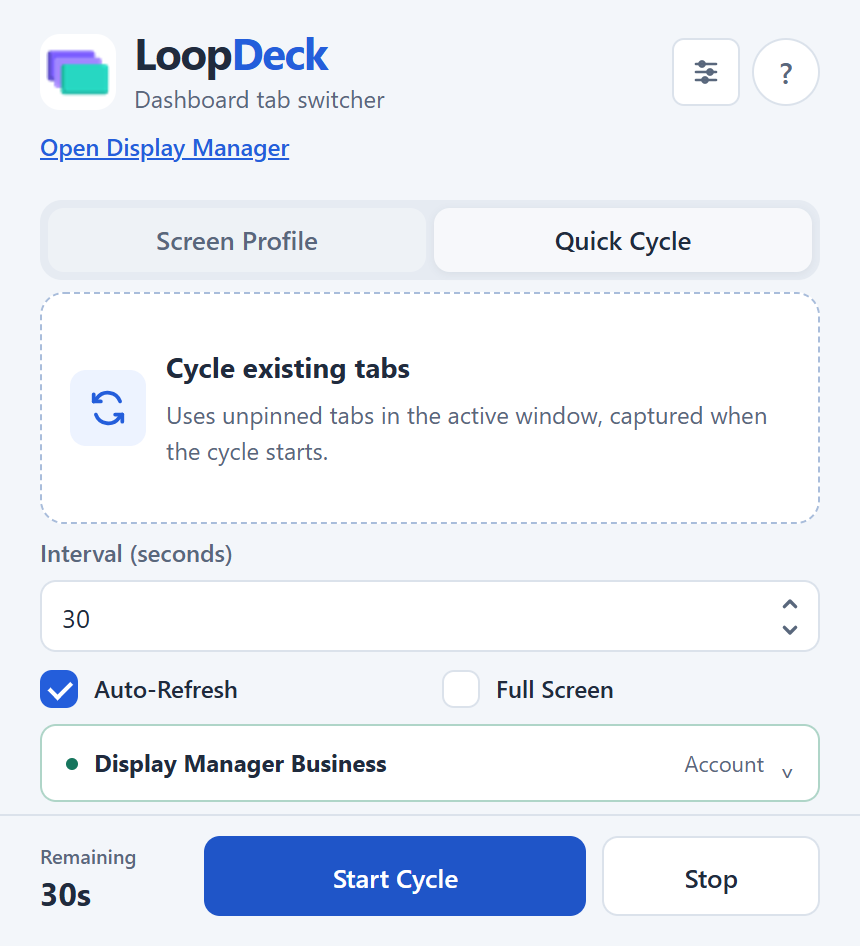The height and width of the screenshot is (946, 860).
Task: Disable the Auto-Refresh checkbox
Action: [x=59, y=689]
